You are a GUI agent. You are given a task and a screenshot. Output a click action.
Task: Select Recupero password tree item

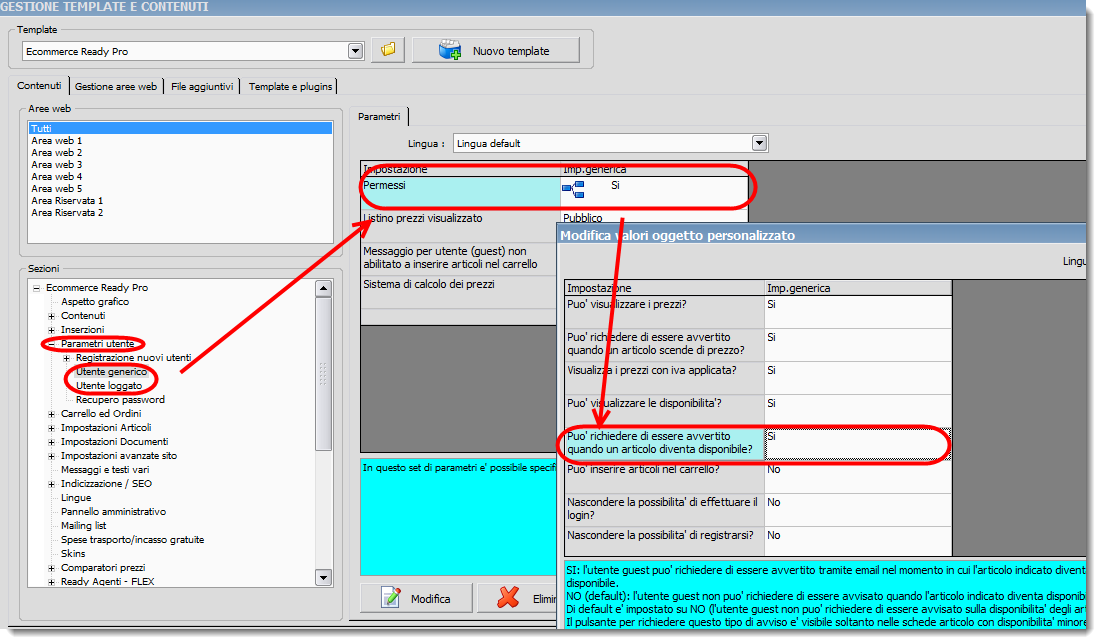point(120,400)
